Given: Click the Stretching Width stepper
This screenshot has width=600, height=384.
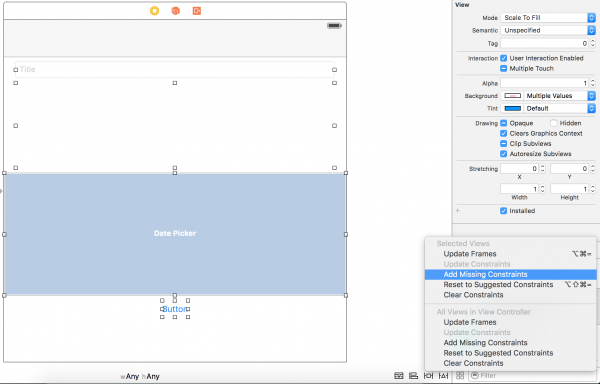Looking at the screenshot, I should pos(543,189).
